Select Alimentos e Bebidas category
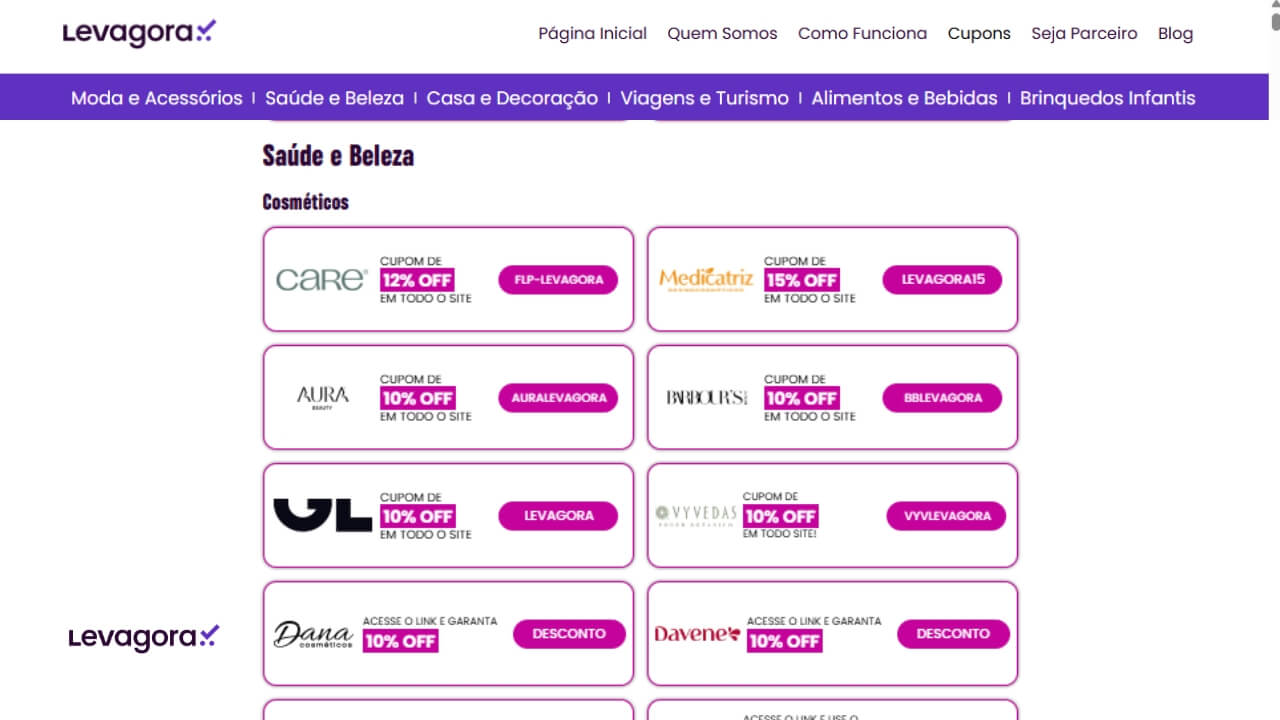This screenshot has width=1280, height=720. tap(904, 98)
